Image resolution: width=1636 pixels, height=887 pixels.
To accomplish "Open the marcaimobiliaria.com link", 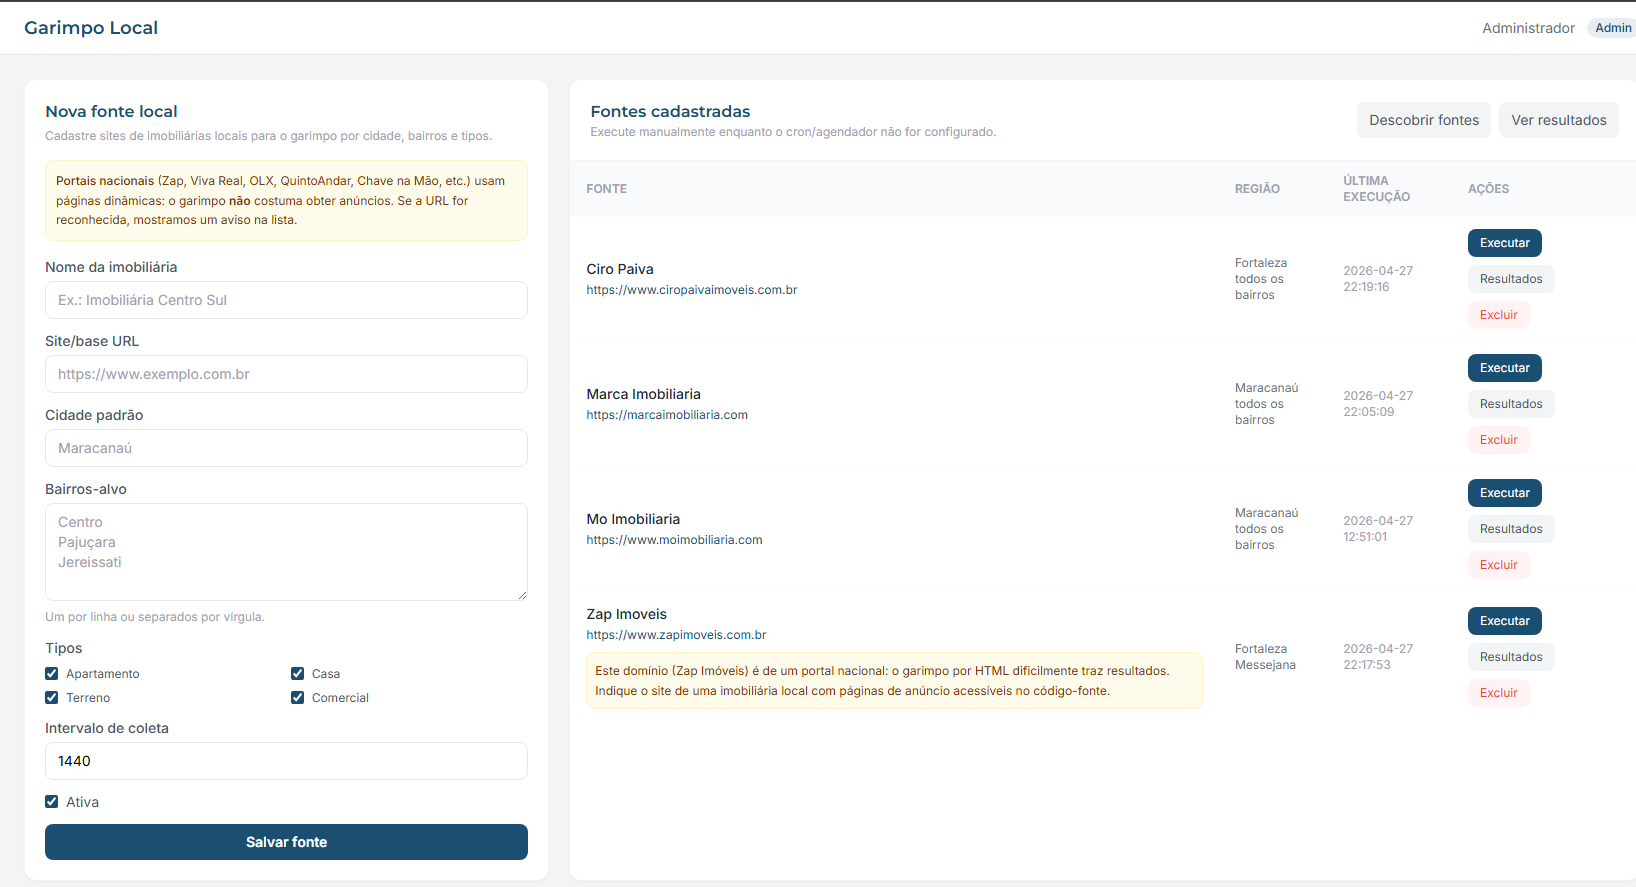I will [667, 415].
